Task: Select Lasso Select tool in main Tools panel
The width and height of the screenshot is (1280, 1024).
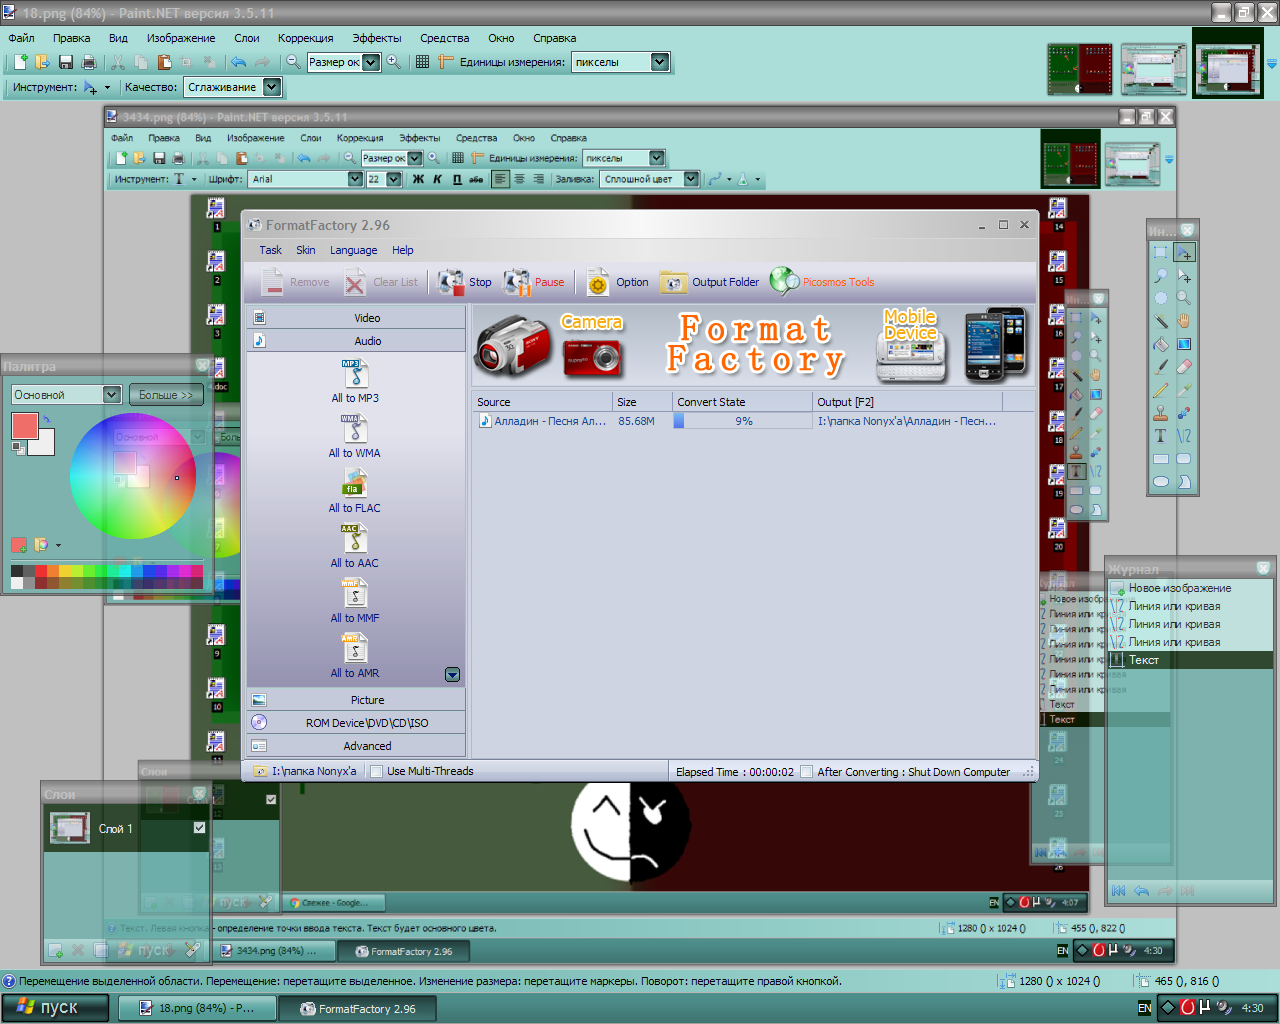Action: click(1160, 275)
